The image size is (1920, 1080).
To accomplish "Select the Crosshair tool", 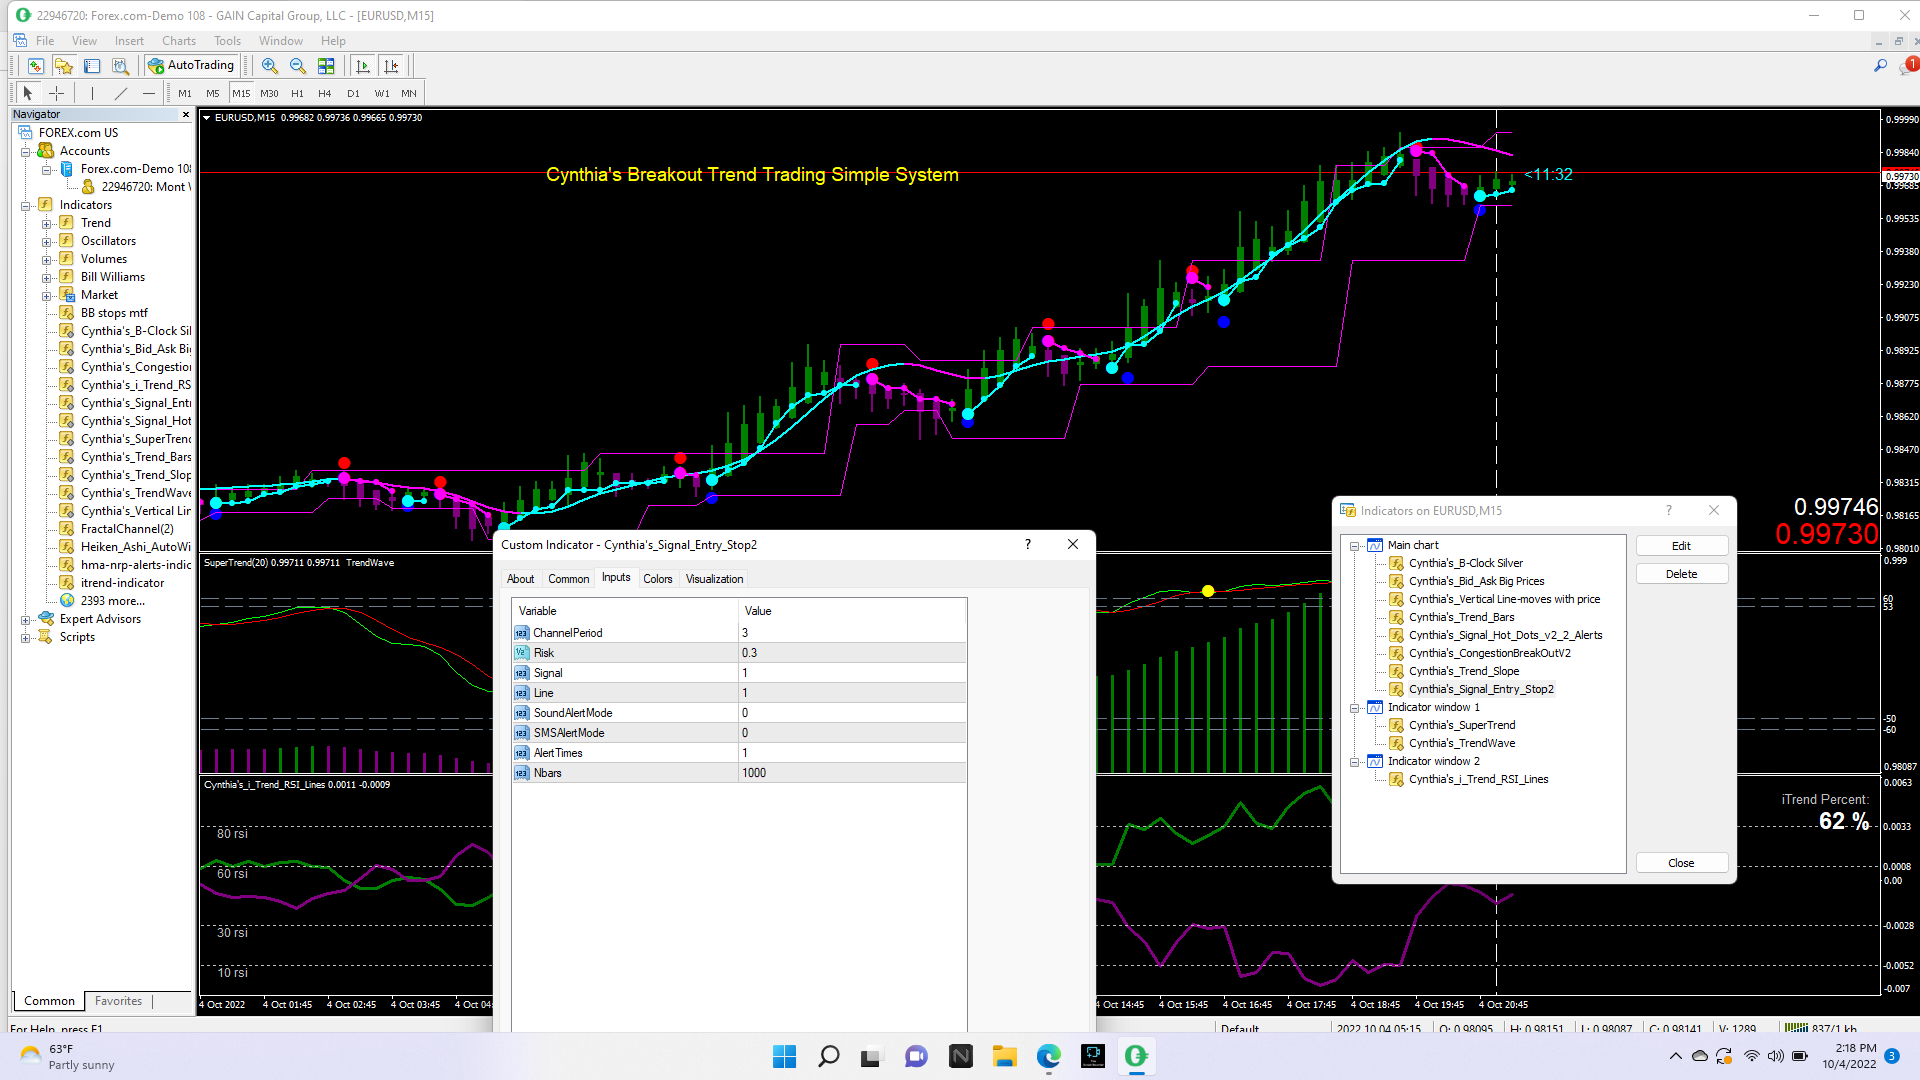I will [x=57, y=93].
